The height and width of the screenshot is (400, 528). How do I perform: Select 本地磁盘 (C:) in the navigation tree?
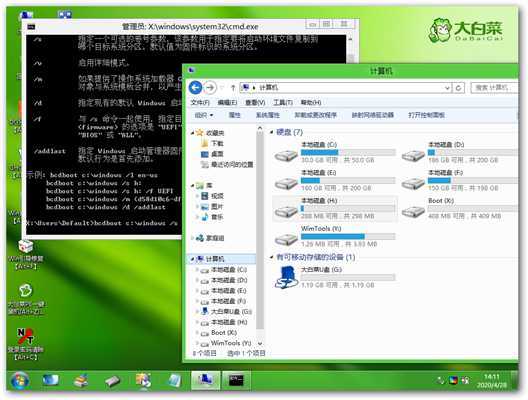pos(229,270)
